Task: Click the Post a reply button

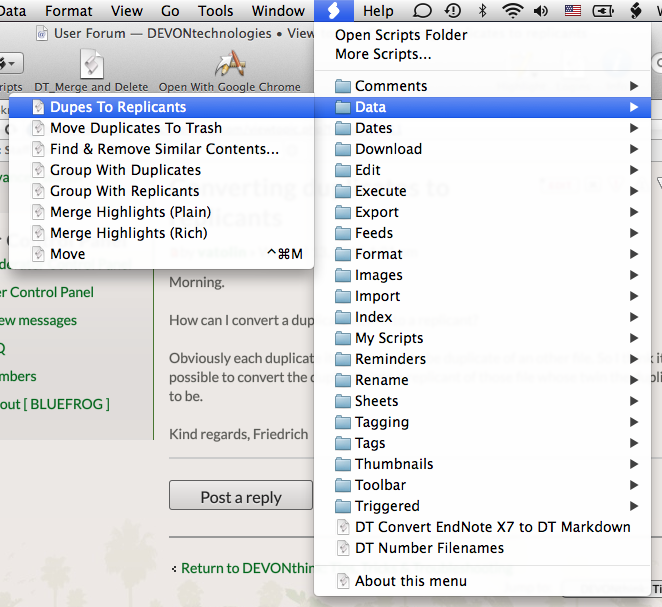Action: coord(241,495)
